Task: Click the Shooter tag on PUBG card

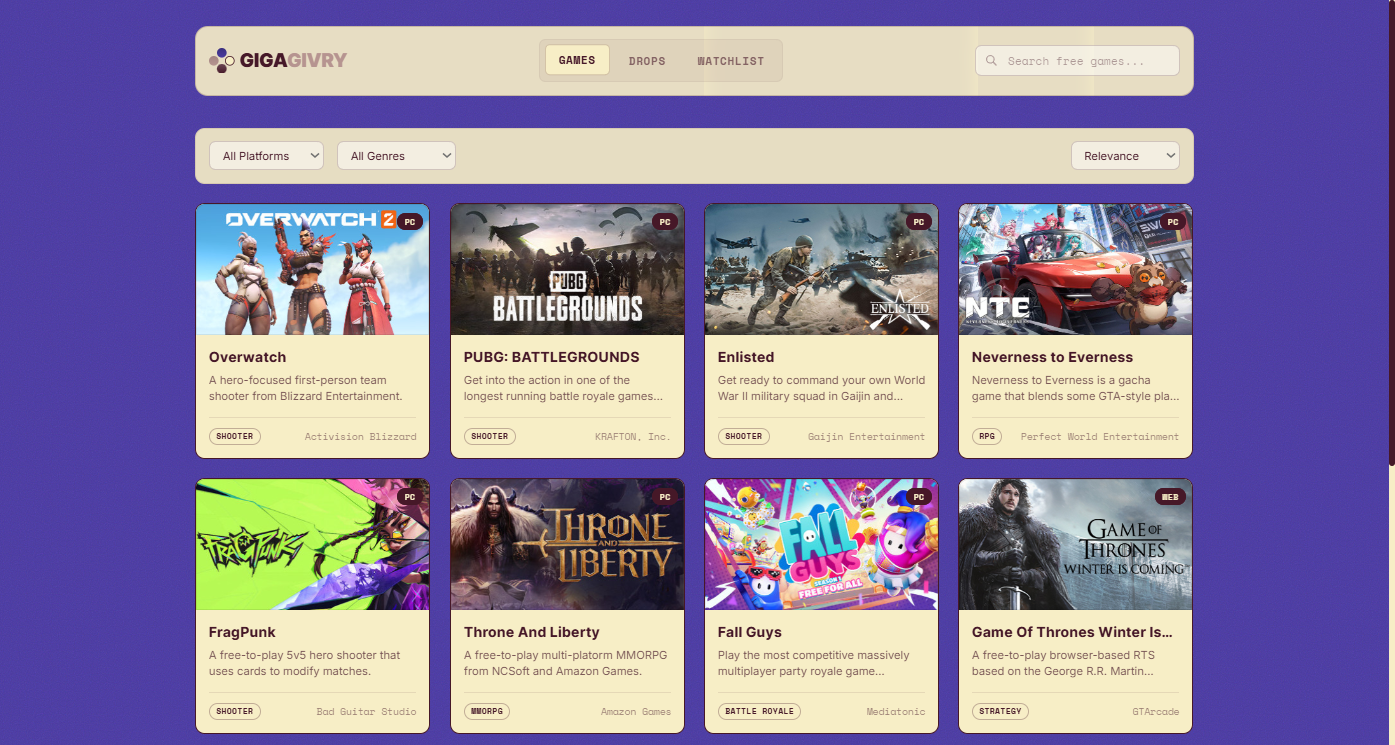Action: tap(490, 436)
